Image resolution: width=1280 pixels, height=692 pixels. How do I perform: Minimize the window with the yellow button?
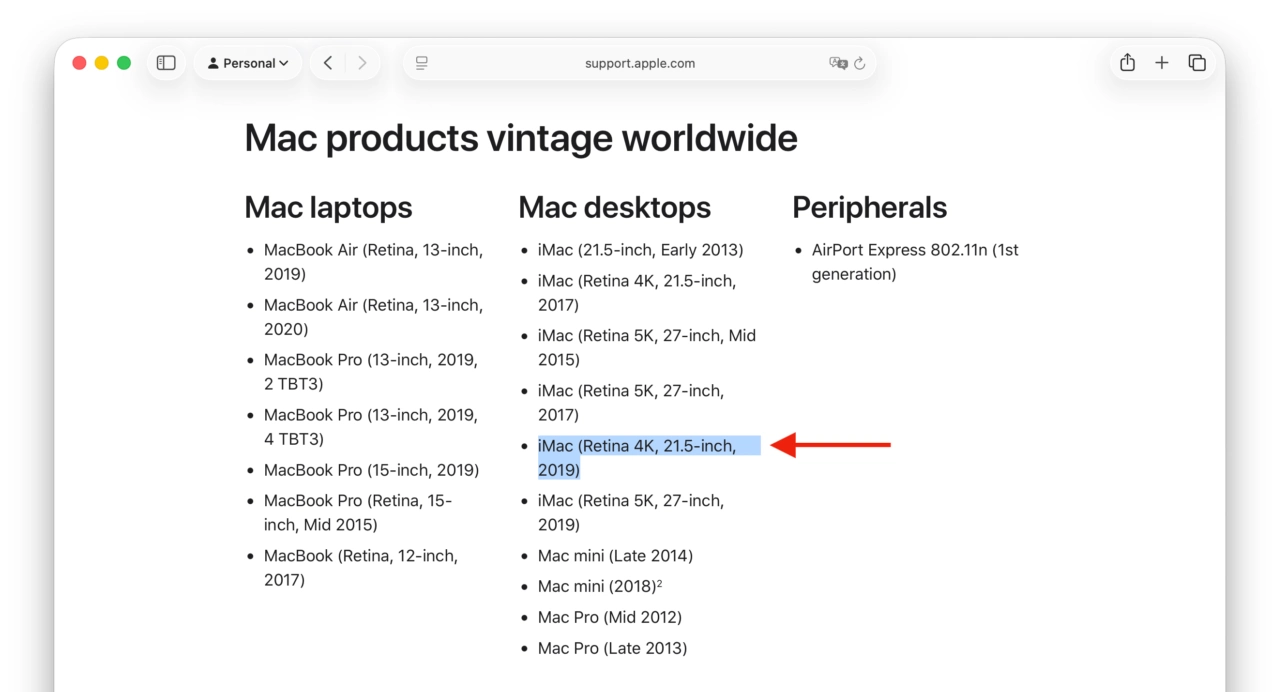point(102,63)
